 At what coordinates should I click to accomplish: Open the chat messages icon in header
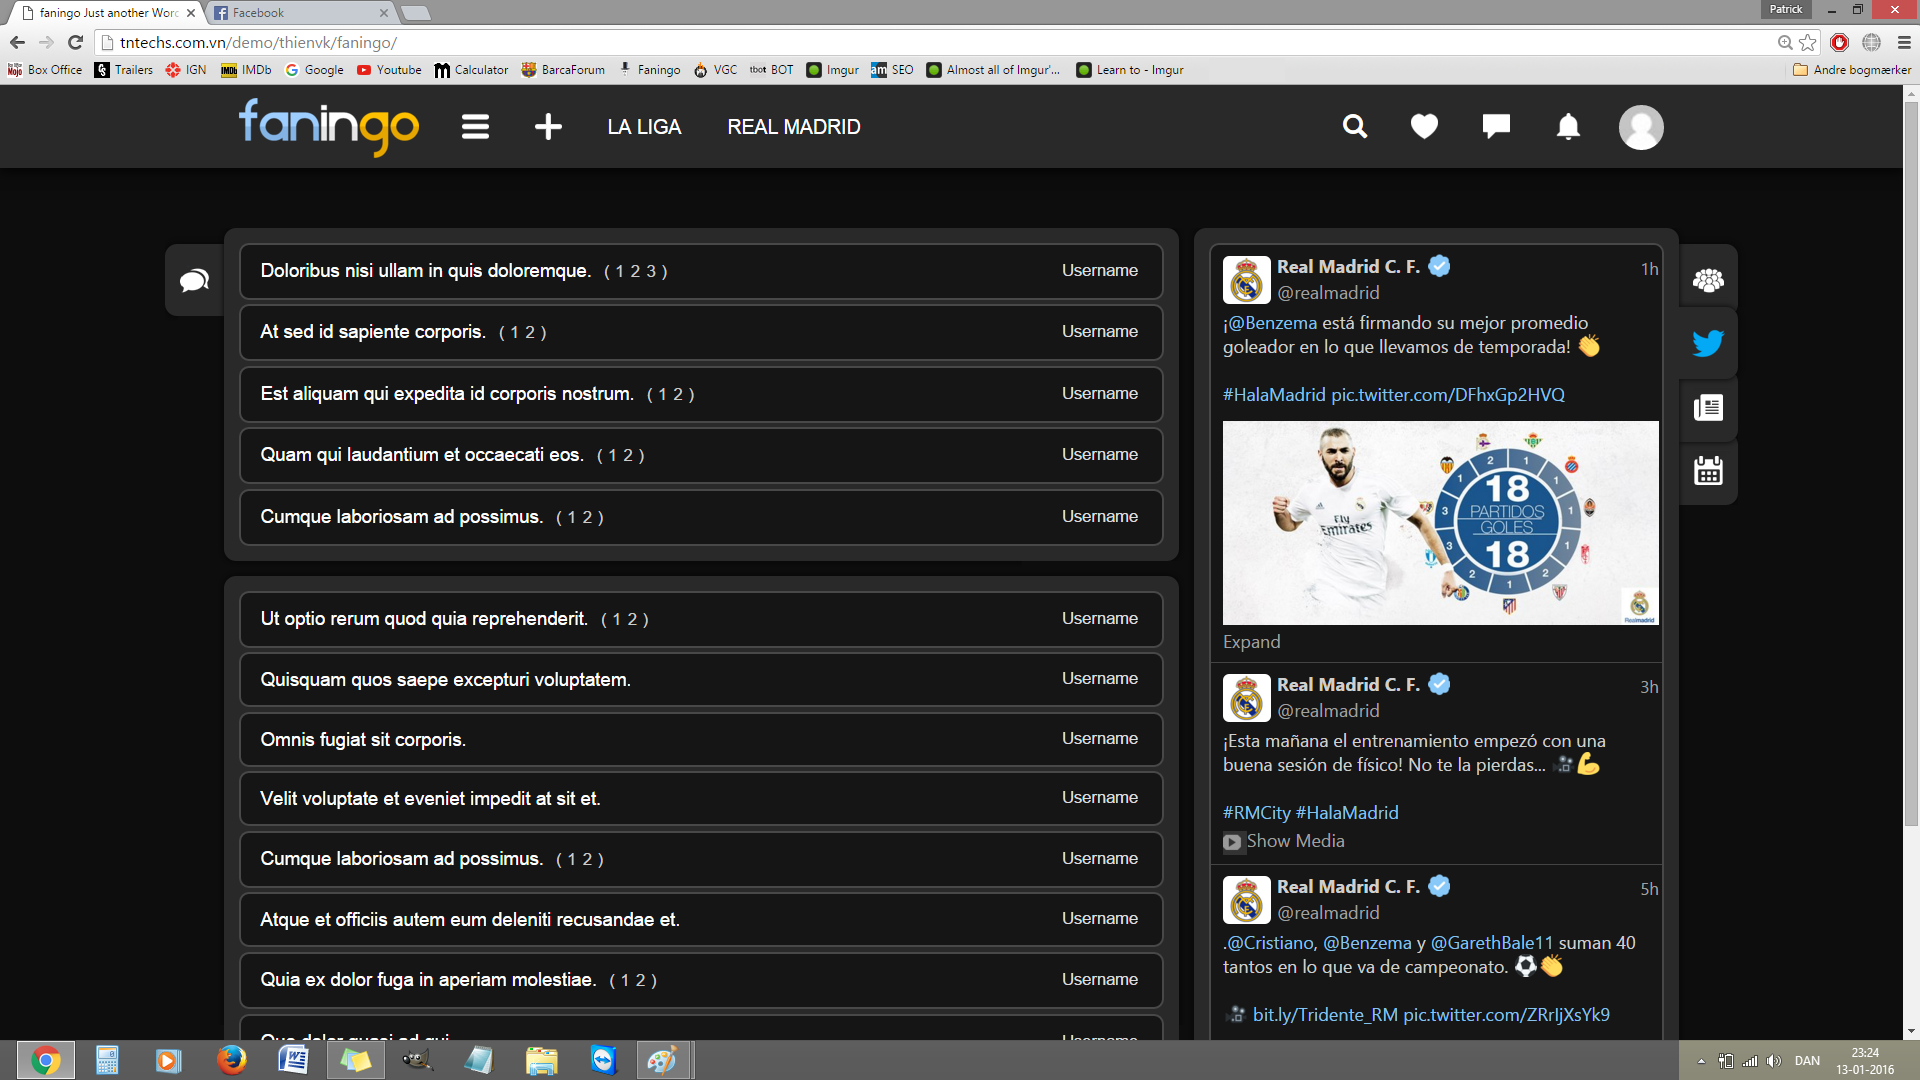coord(1496,126)
